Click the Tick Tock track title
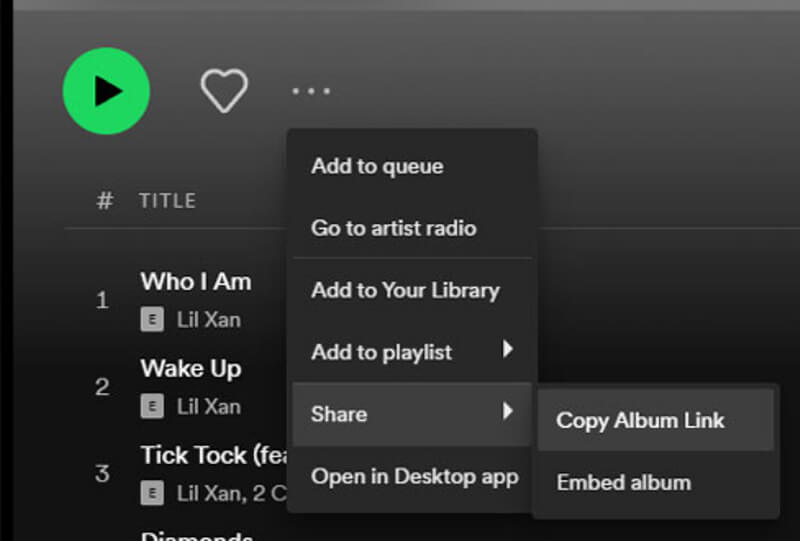The width and height of the screenshot is (800, 541). 212,455
